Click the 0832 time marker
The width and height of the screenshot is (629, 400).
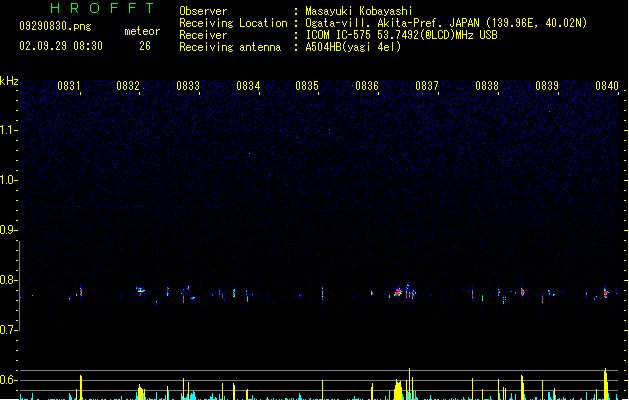click(x=128, y=86)
